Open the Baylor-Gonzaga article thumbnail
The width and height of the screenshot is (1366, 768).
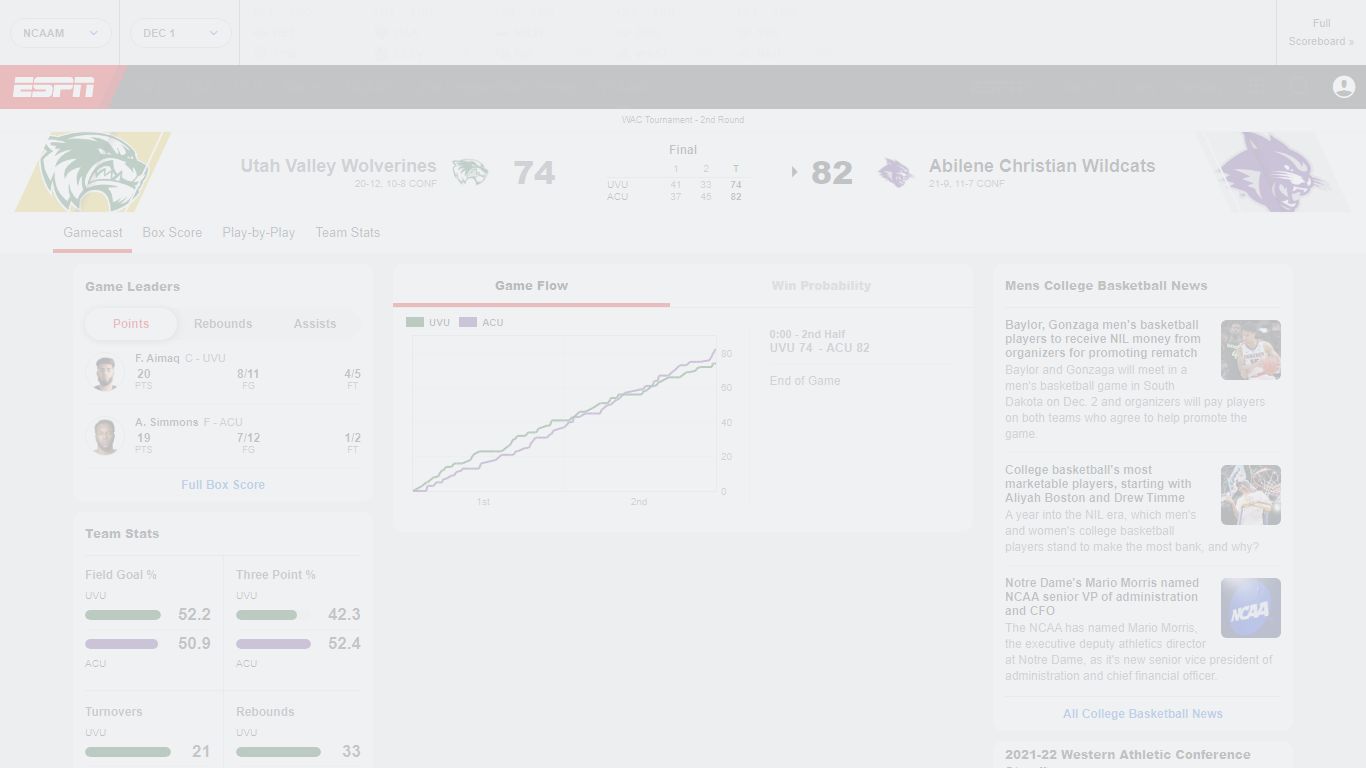1251,350
